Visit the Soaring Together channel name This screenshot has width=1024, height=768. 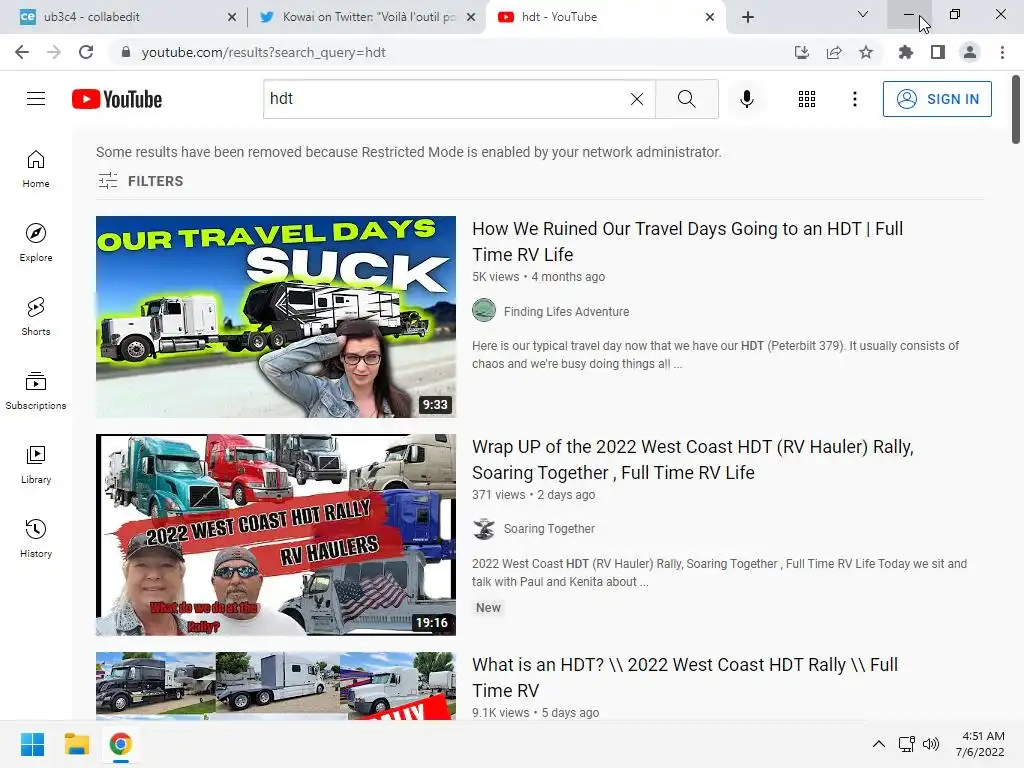pos(549,528)
